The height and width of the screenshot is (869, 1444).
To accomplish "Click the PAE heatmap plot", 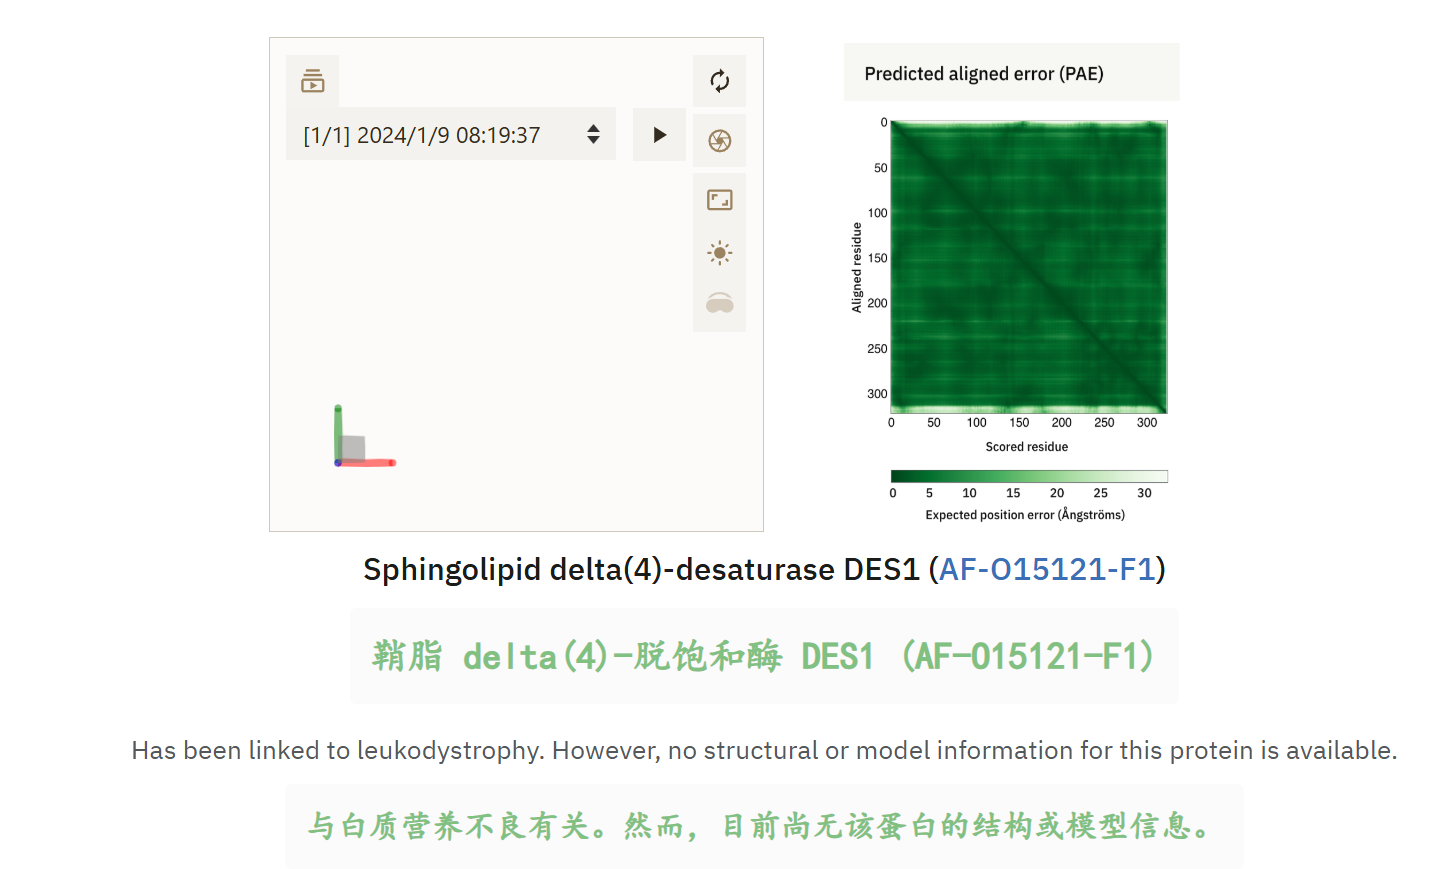I will point(1029,267).
